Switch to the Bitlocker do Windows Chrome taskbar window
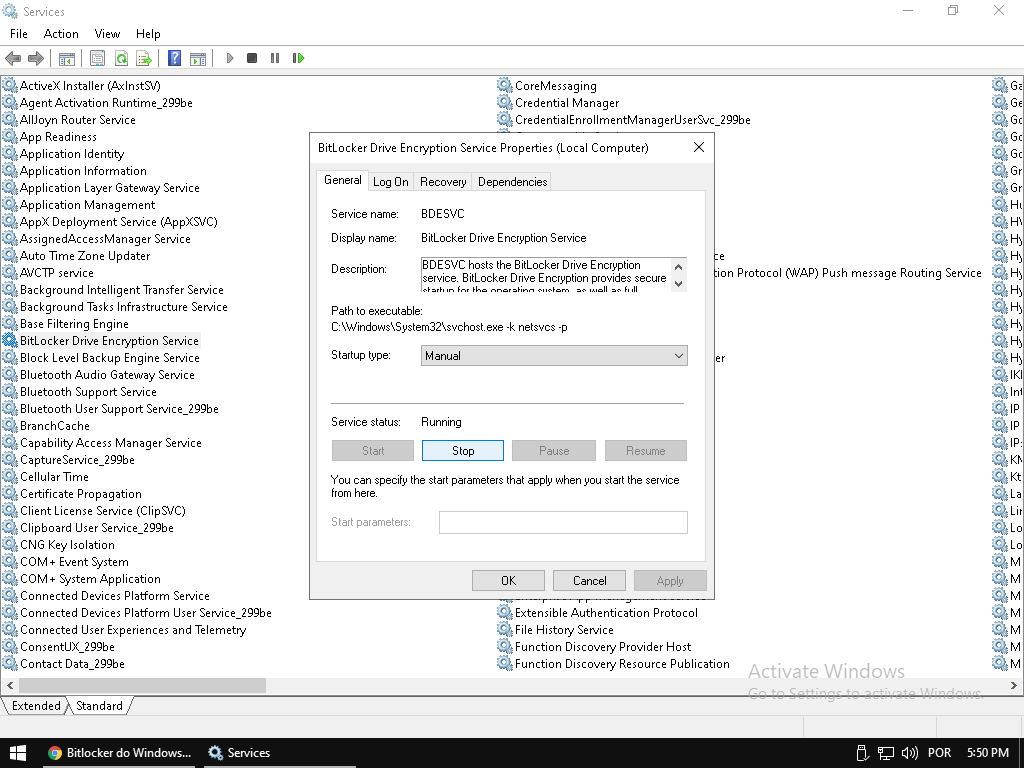Image resolution: width=1024 pixels, height=768 pixels. pos(120,753)
